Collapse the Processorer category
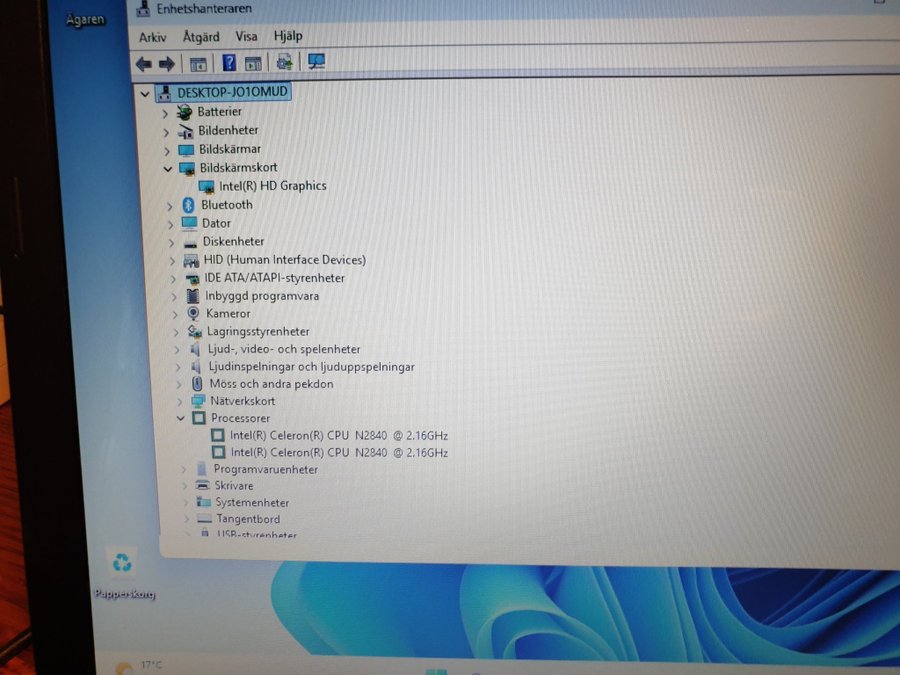Image resolution: width=900 pixels, height=675 pixels. 181,418
